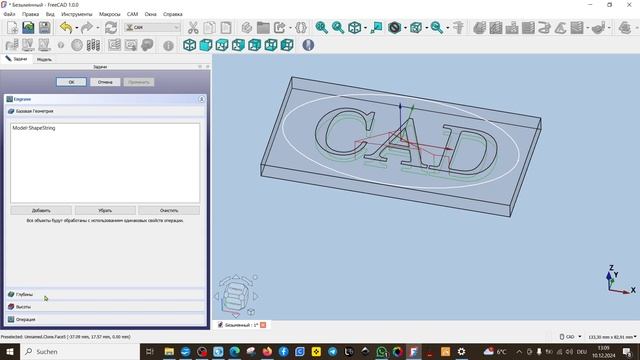Expand the Операция section
The height and width of the screenshot is (360, 640).
point(105,319)
